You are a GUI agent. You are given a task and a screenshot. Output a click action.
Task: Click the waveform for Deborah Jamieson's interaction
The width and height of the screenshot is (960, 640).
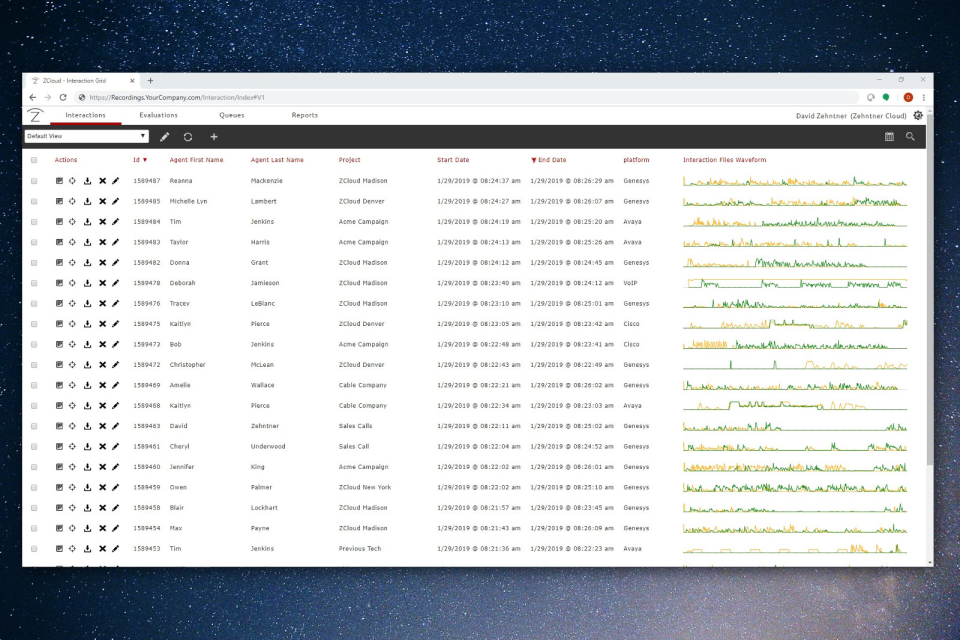click(x=795, y=283)
